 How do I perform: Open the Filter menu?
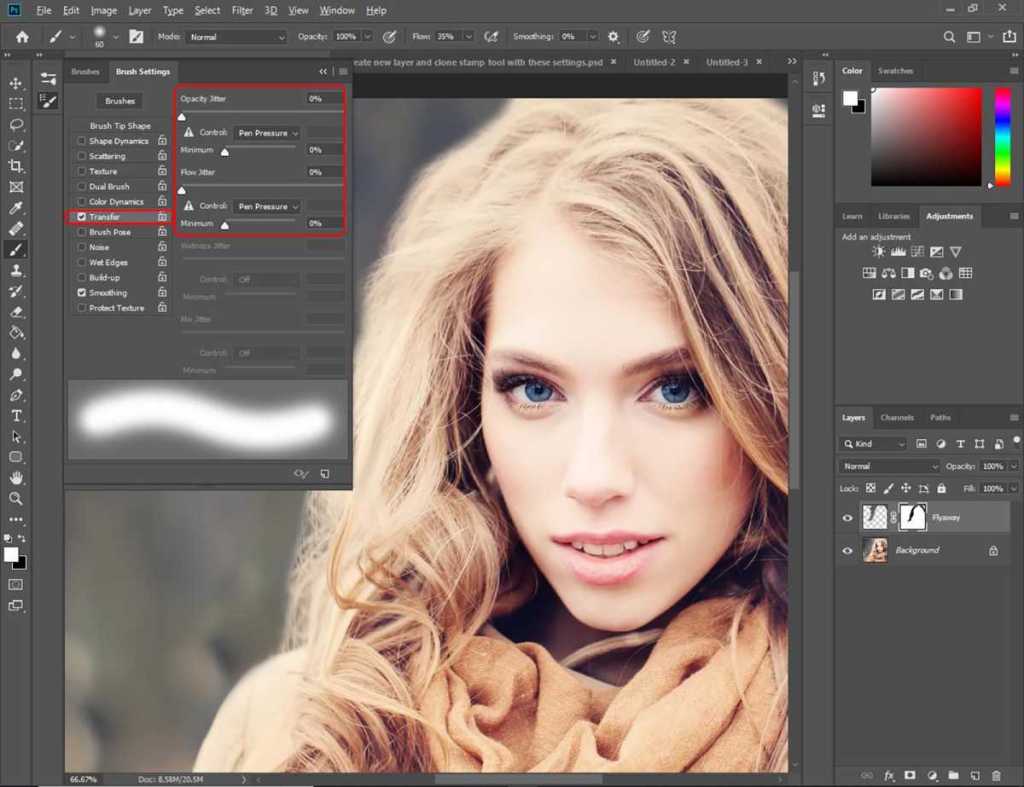(x=242, y=10)
